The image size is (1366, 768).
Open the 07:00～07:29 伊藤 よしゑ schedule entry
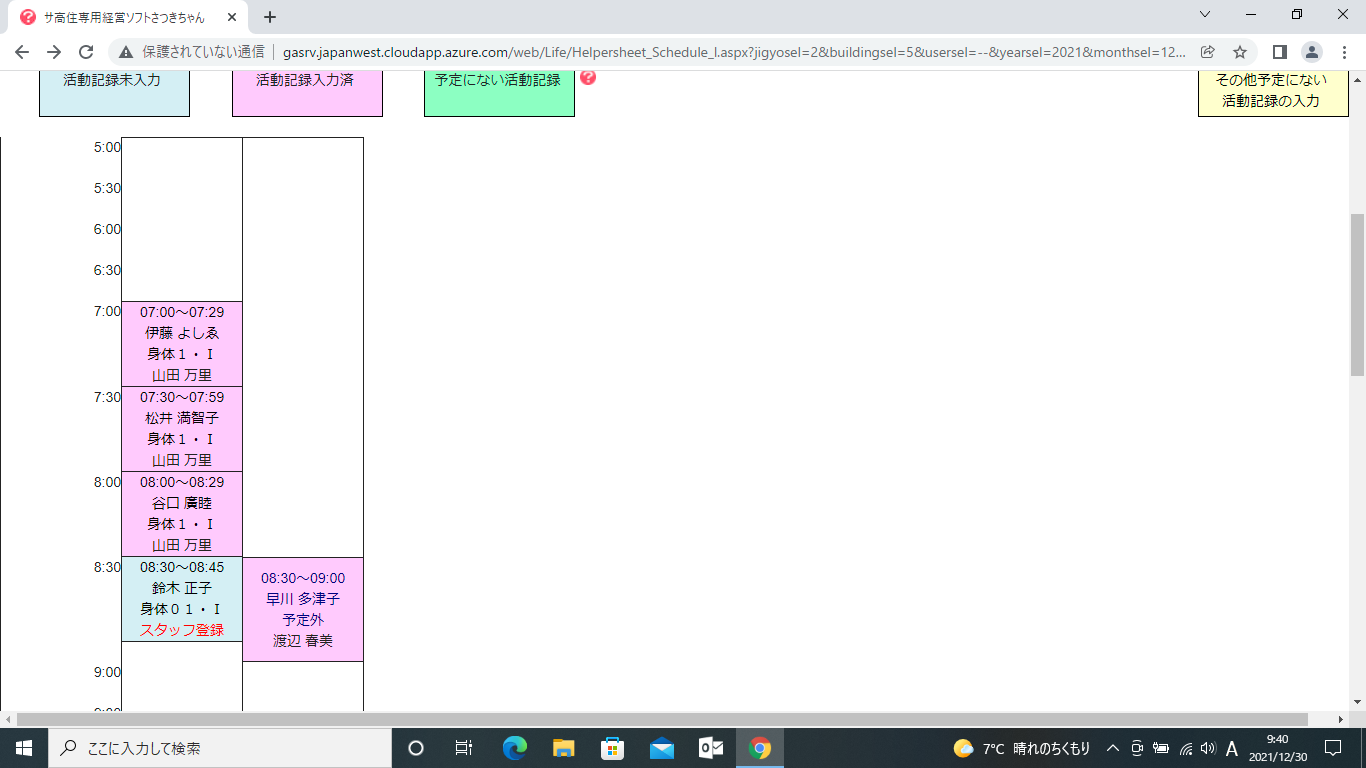coord(182,343)
